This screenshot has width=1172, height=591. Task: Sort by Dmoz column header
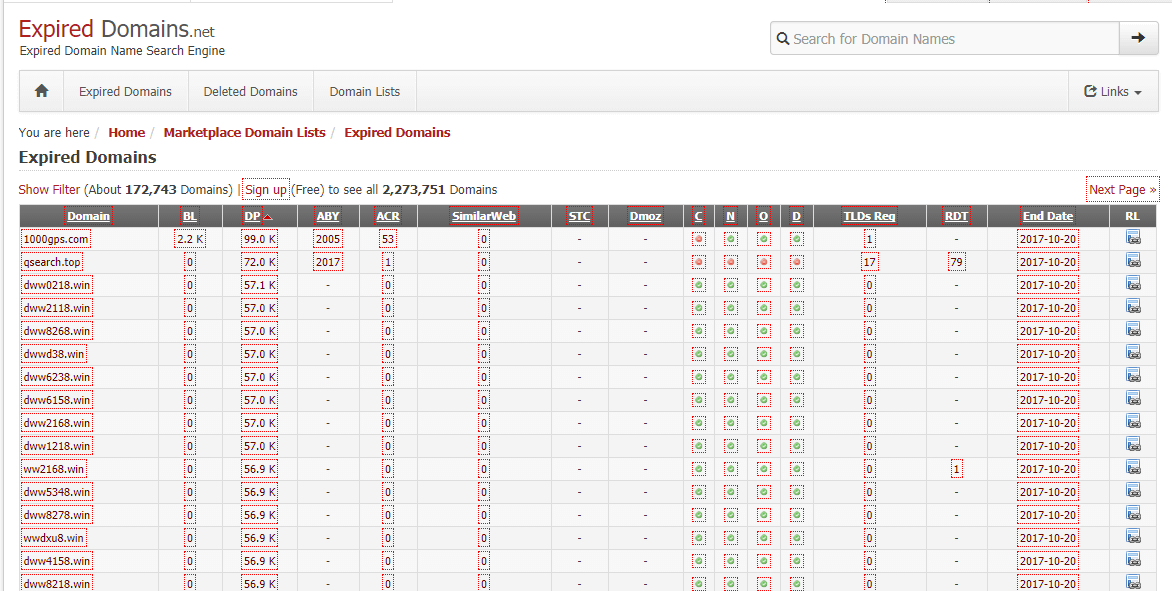point(645,216)
